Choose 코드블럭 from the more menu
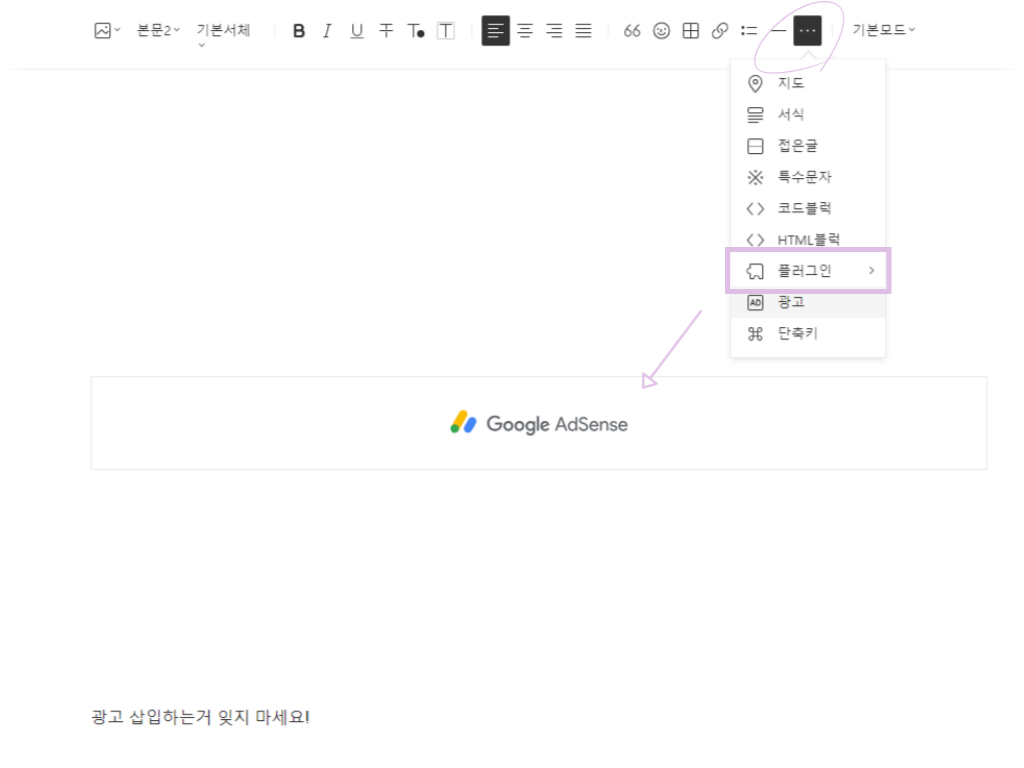The width and height of the screenshot is (1024, 768). pos(808,208)
